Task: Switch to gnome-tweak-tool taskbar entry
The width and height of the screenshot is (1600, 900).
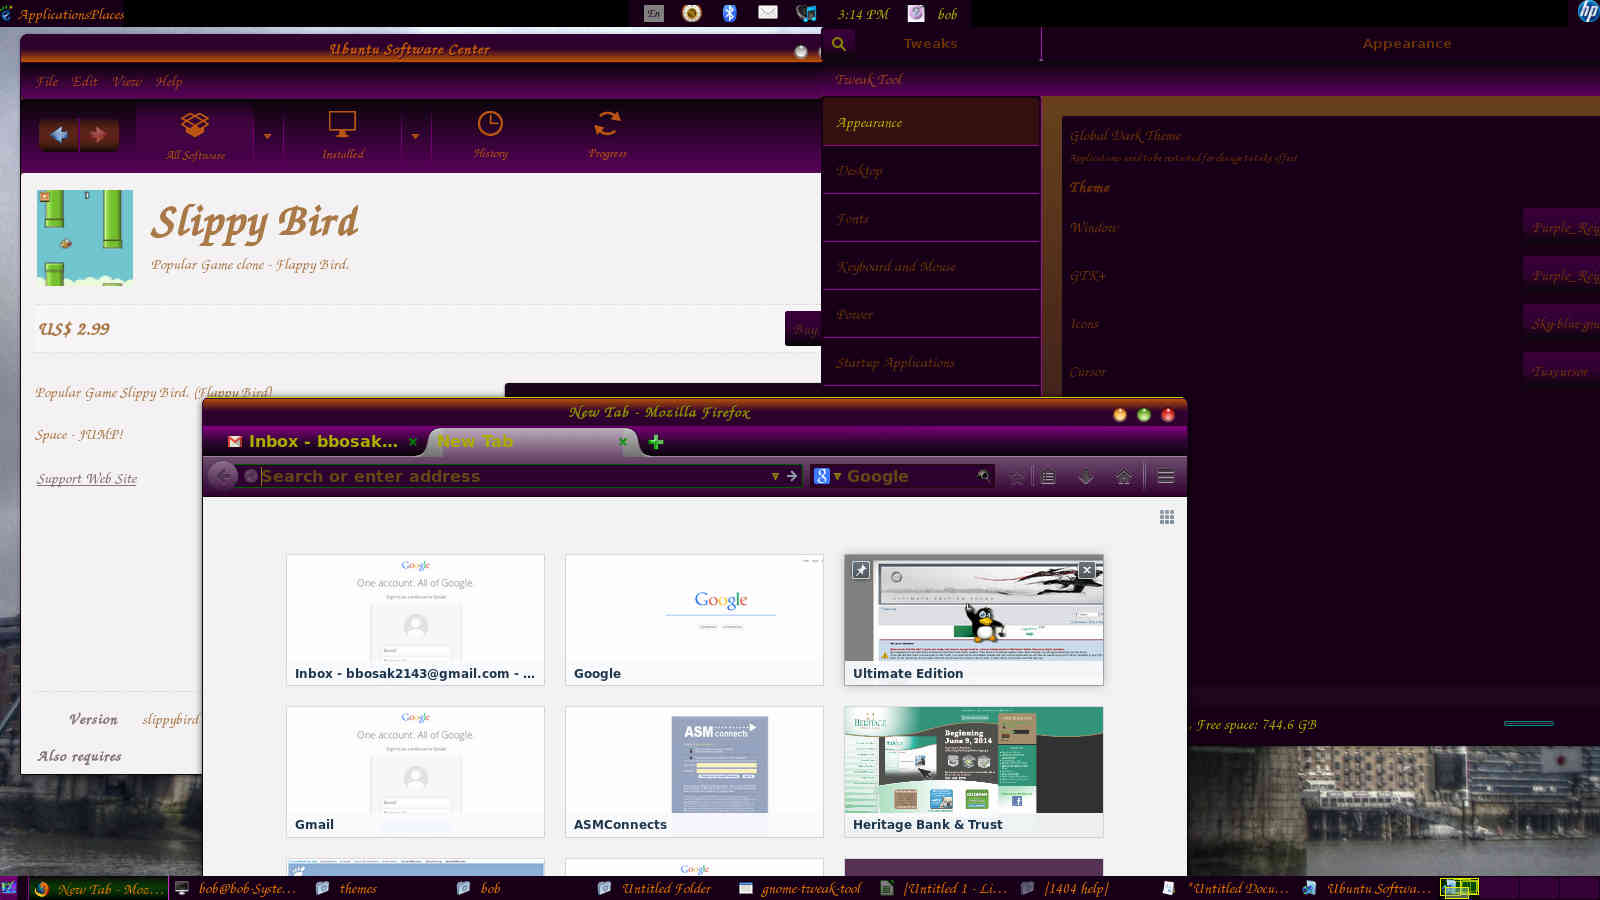Action: tap(801, 888)
